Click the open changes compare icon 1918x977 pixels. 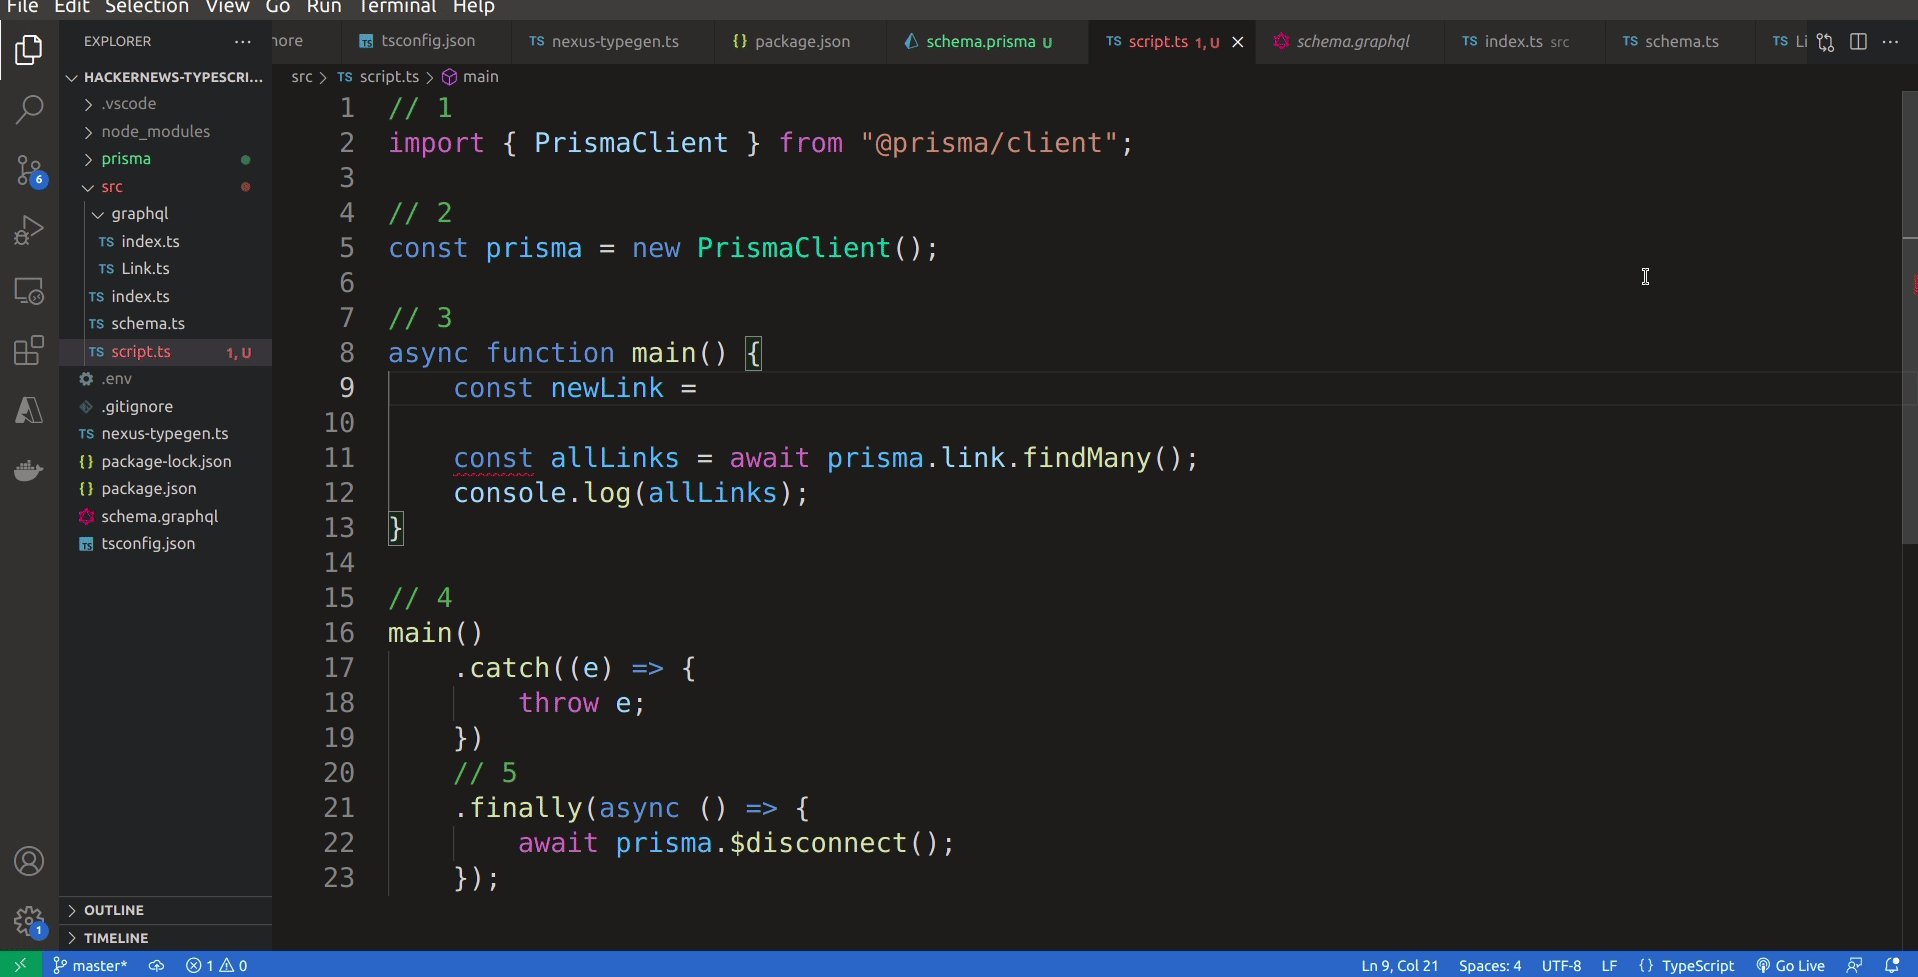[1826, 42]
